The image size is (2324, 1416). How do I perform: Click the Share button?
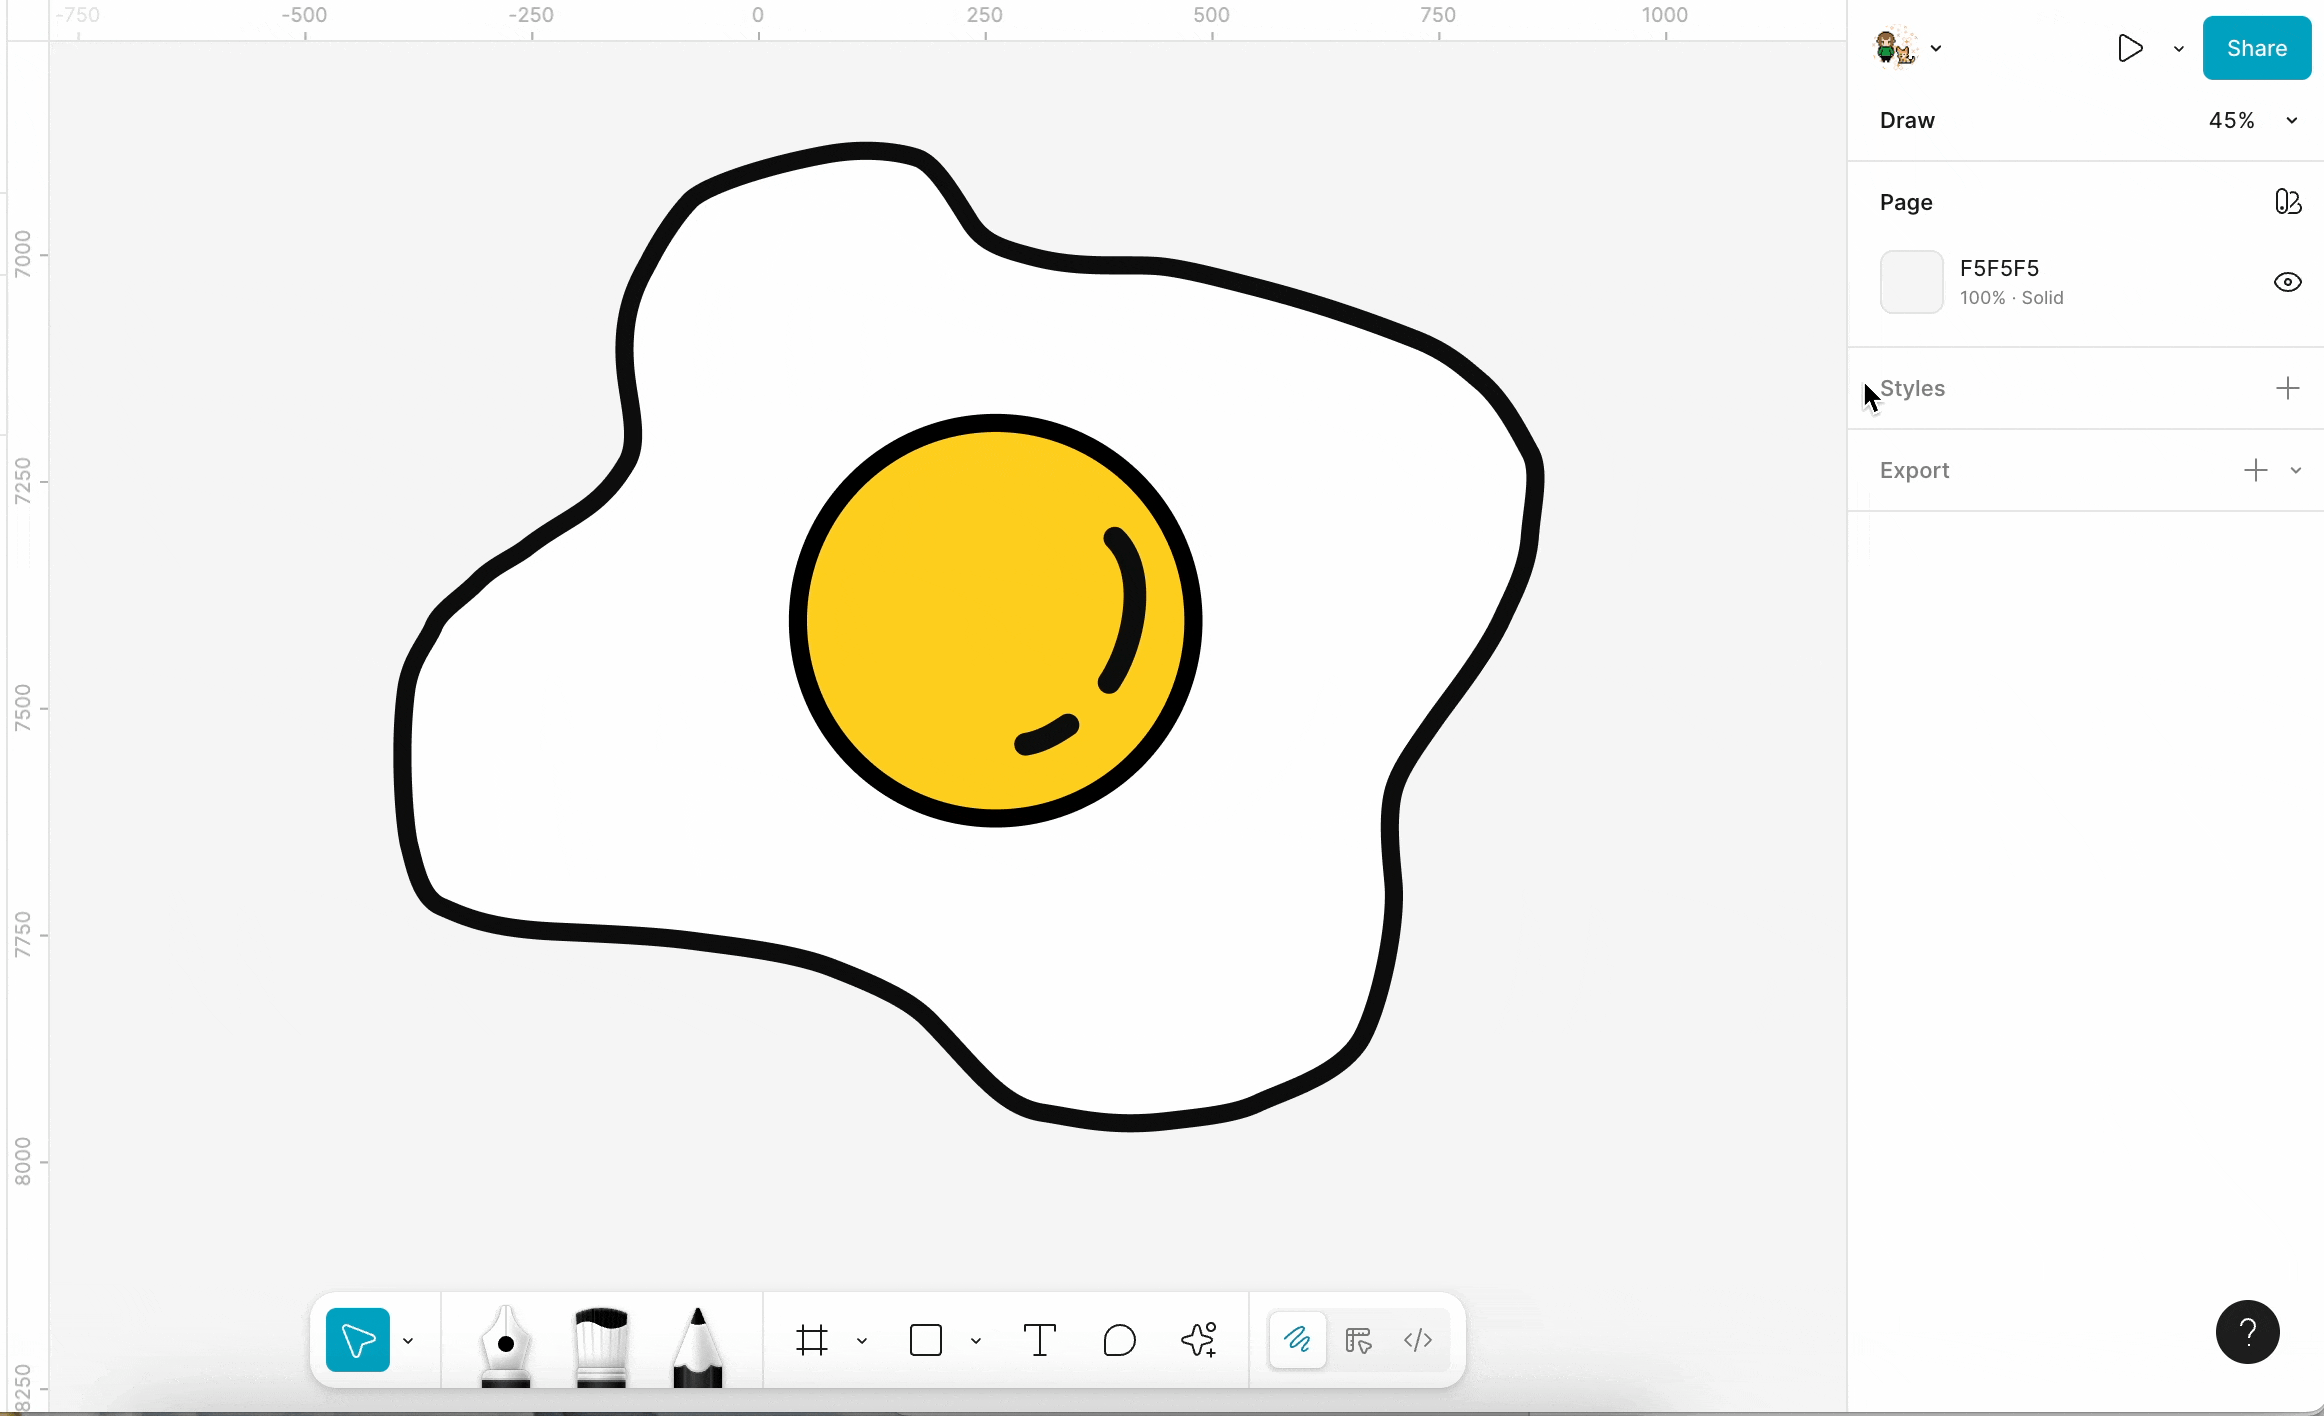[x=2256, y=48]
